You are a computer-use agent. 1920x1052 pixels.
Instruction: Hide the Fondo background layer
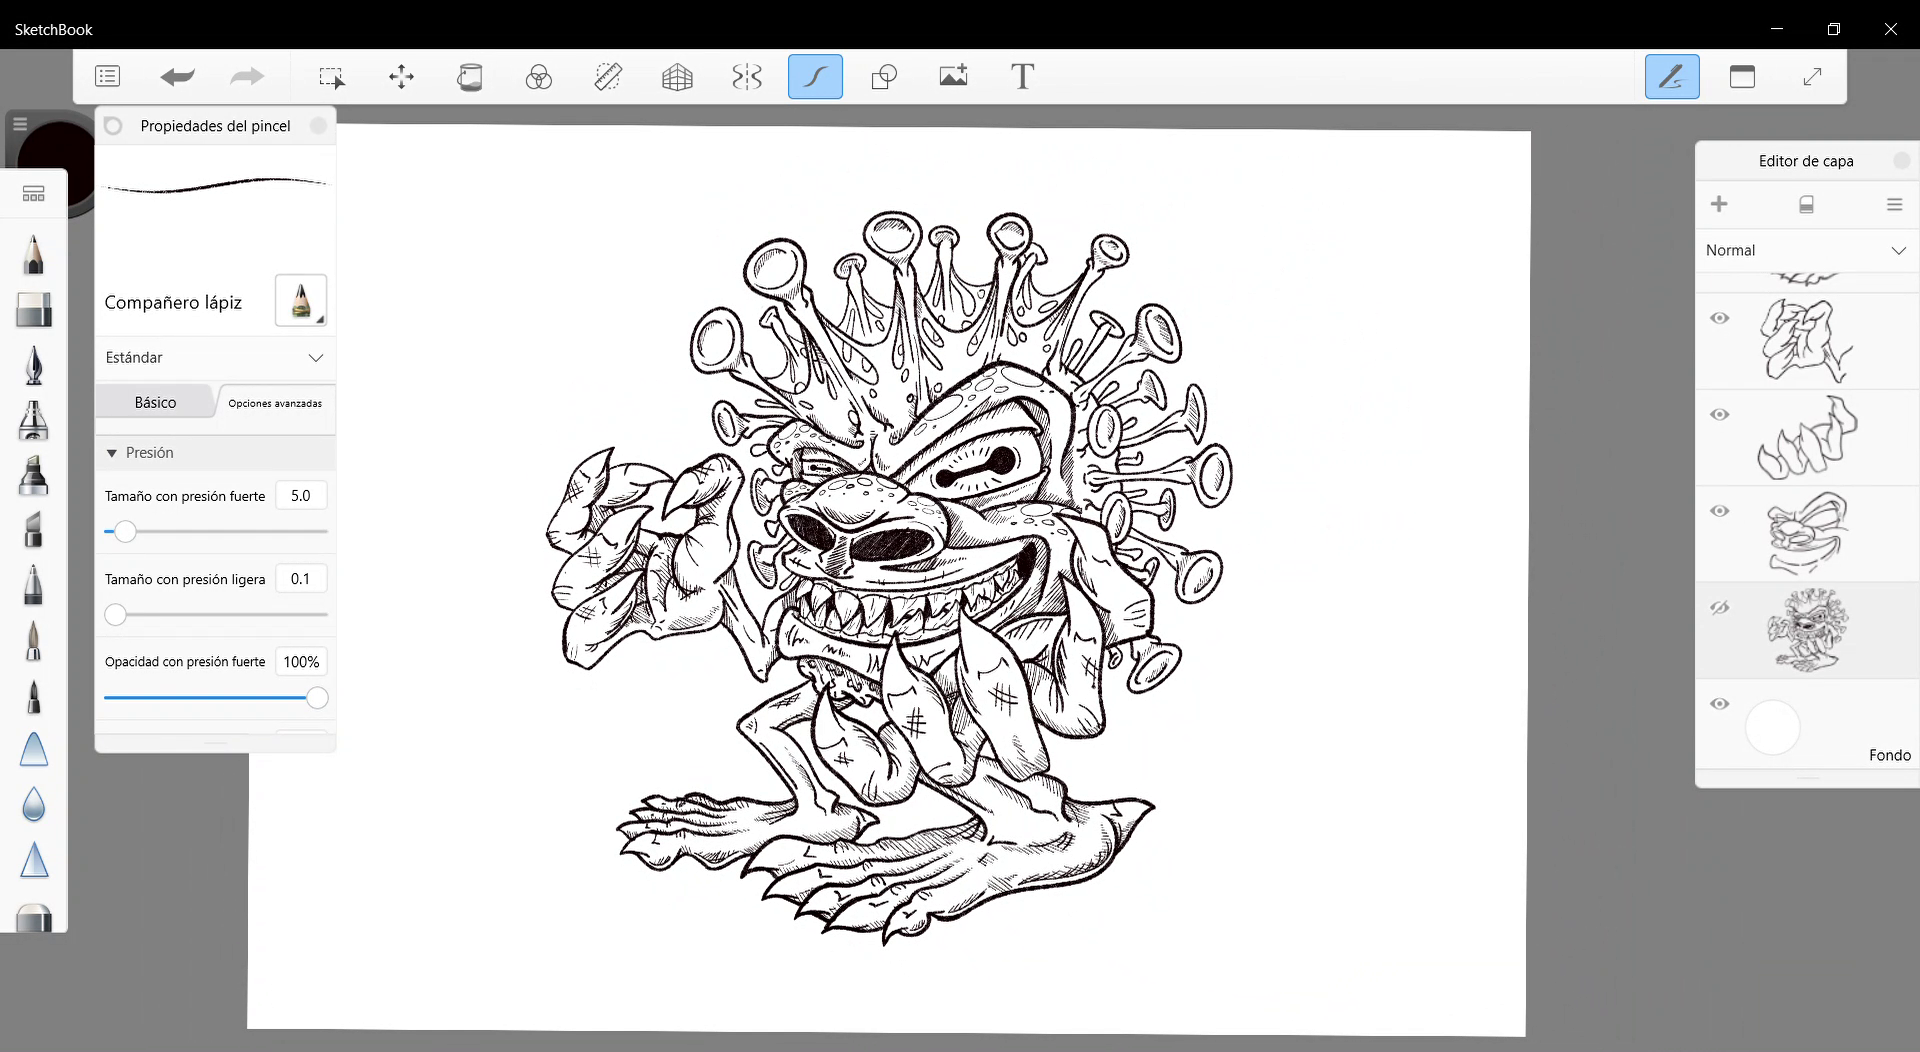tap(1719, 704)
